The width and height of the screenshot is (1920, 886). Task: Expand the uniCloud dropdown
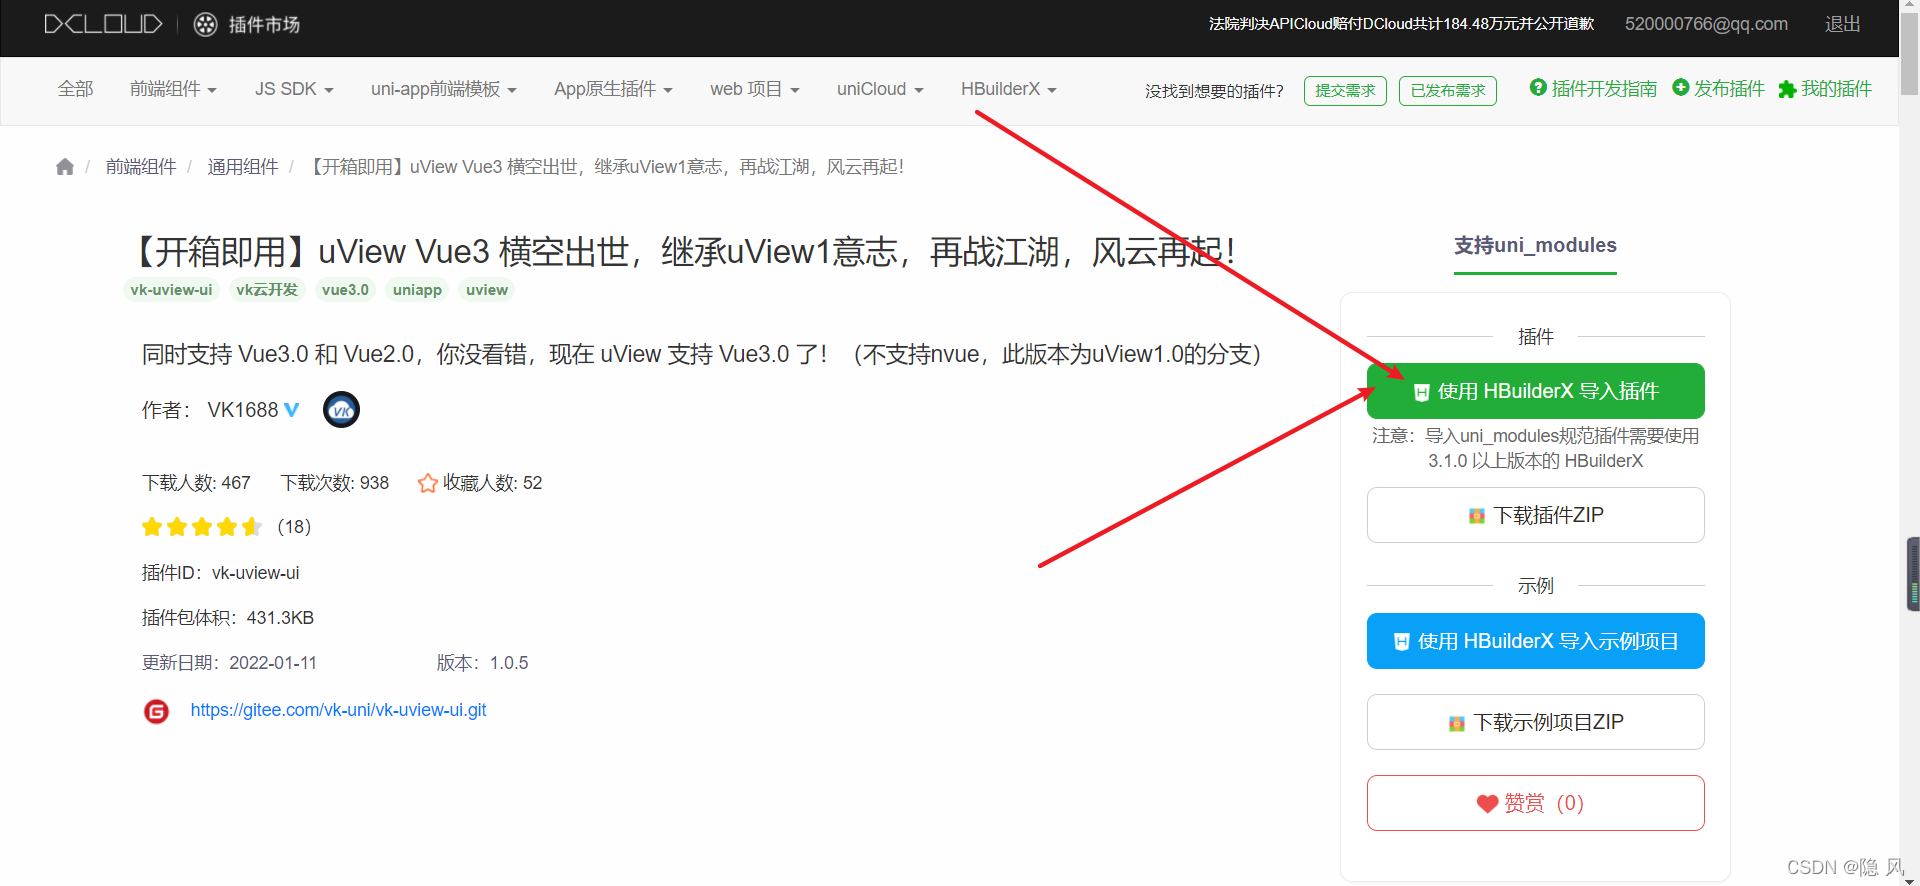click(880, 89)
